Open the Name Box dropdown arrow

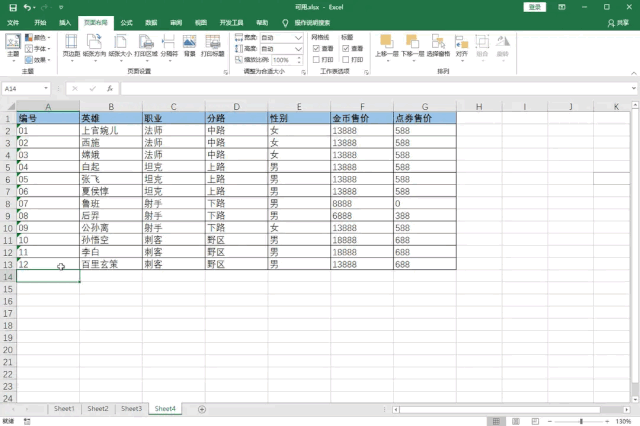click(46, 88)
